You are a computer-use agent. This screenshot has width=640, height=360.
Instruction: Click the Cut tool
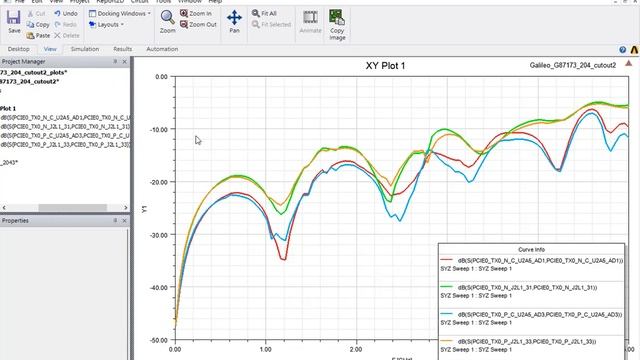pos(36,13)
